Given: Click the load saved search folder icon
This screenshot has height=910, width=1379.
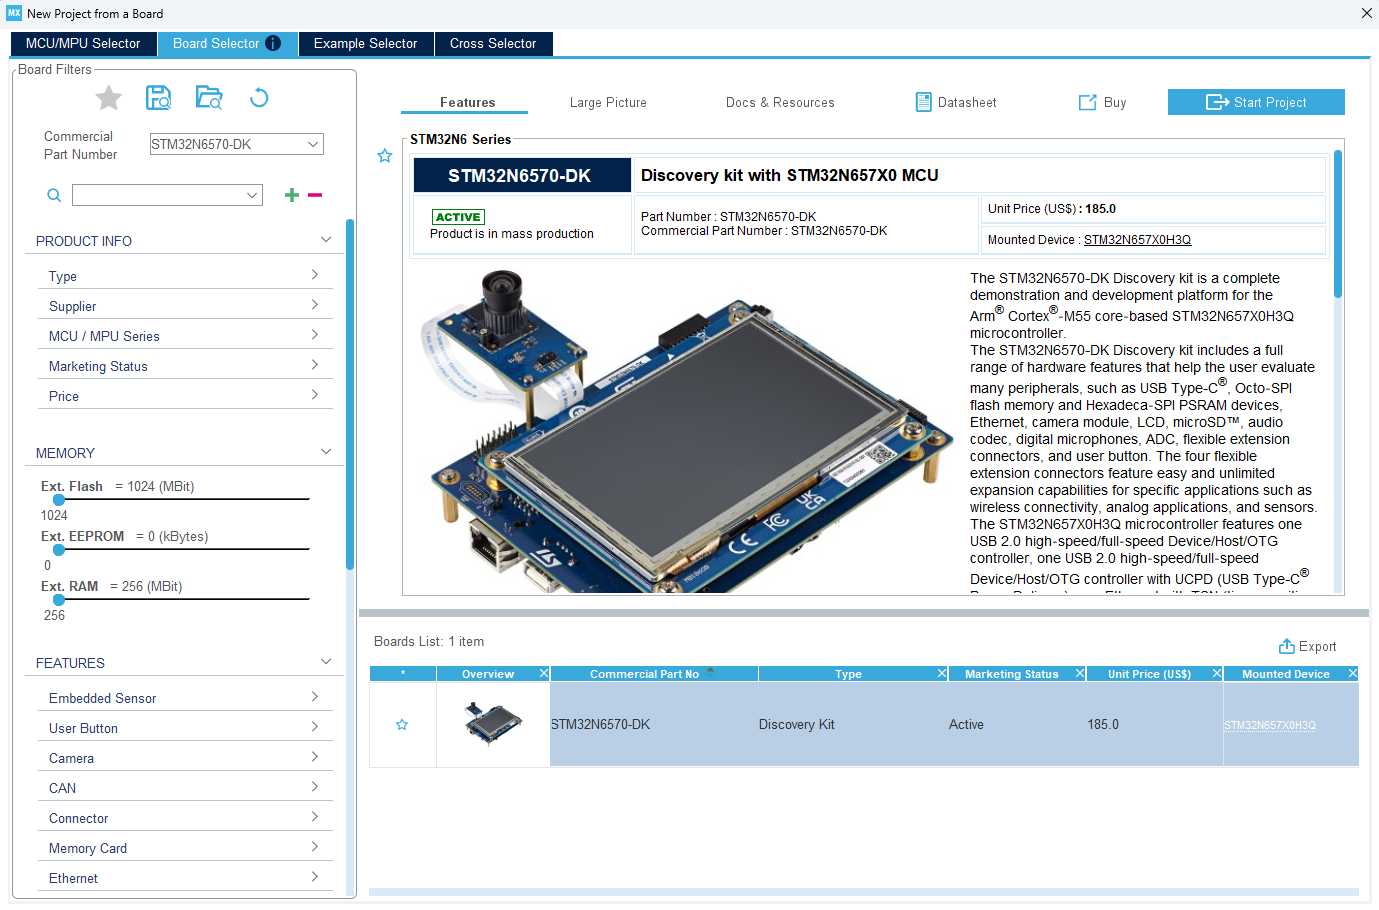Looking at the screenshot, I should click(x=209, y=97).
